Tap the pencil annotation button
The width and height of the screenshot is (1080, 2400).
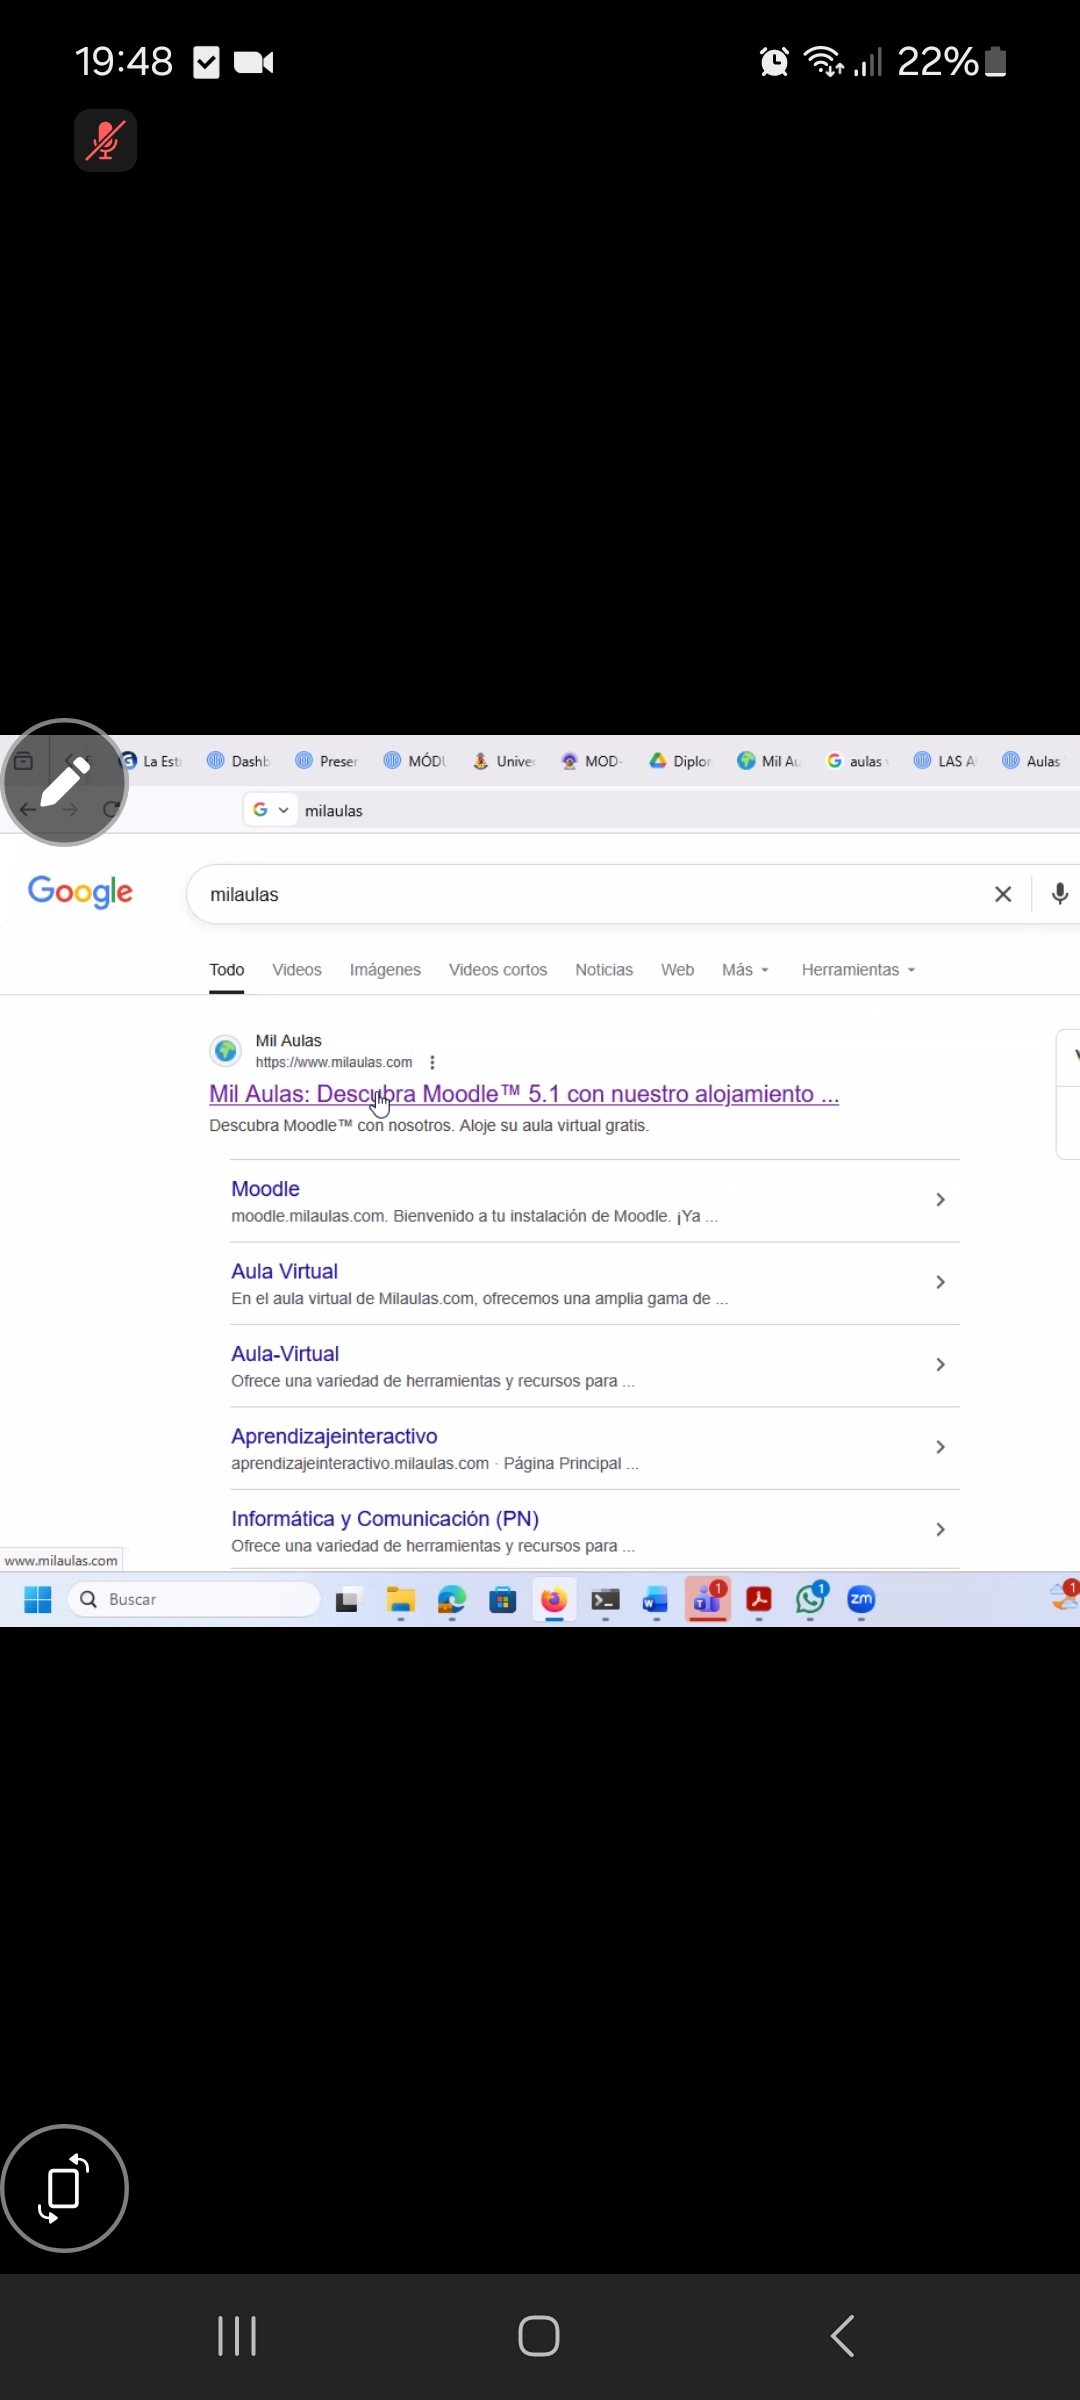(x=65, y=782)
